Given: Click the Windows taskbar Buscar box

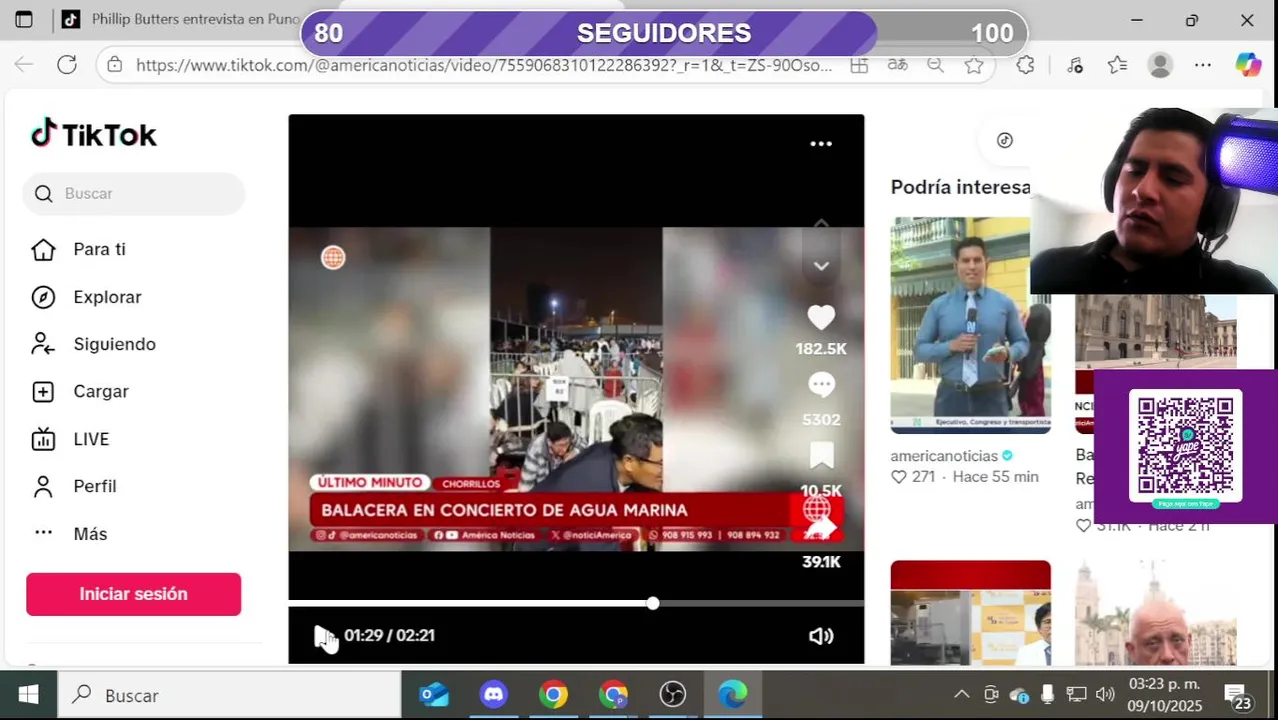Looking at the screenshot, I should point(230,695).
